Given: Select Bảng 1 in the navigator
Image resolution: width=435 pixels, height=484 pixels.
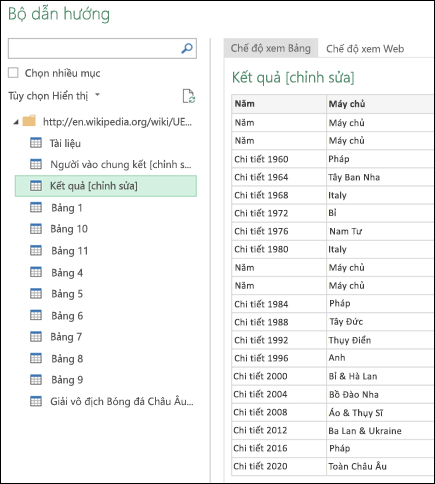Looking at the screenshot, I should point(67,208).
